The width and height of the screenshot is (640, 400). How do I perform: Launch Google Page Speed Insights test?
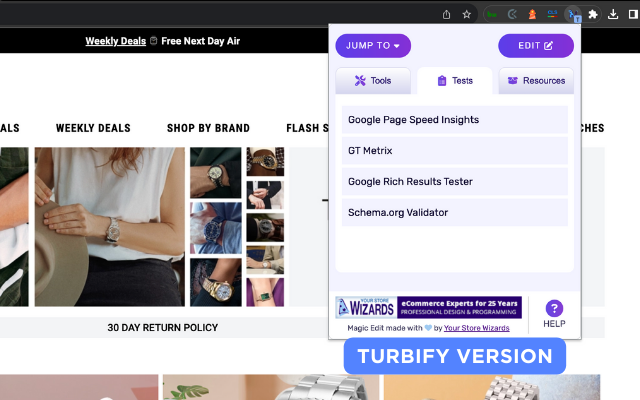point(455,120)
